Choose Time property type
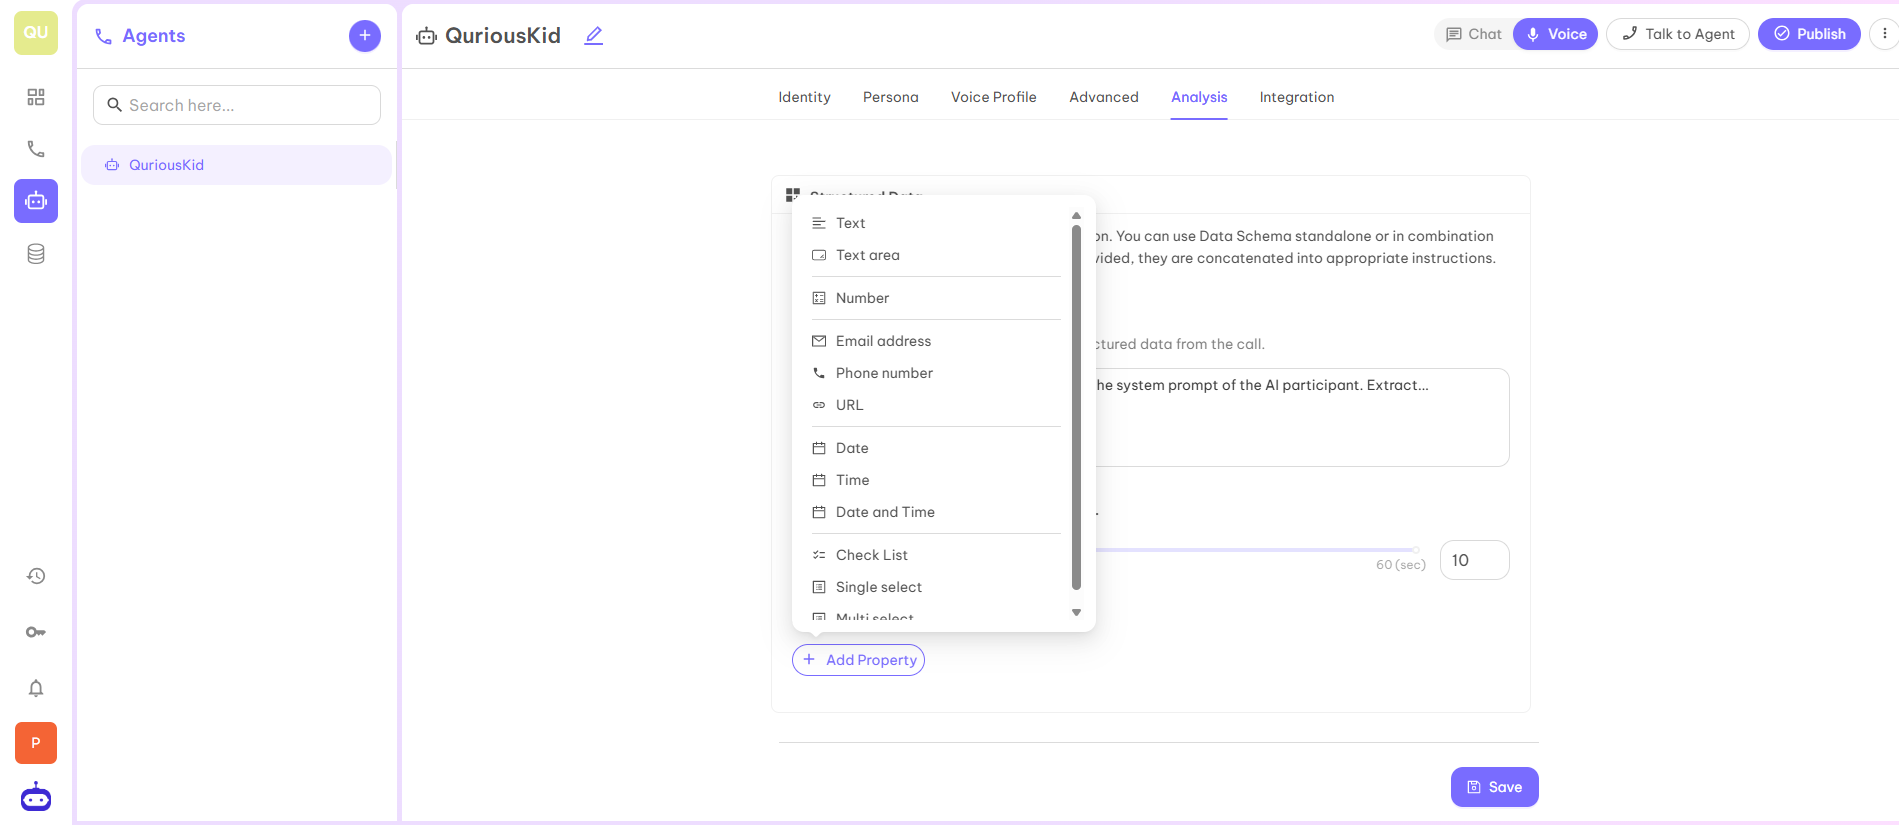1899x825 pixels. tap(936, 480)
